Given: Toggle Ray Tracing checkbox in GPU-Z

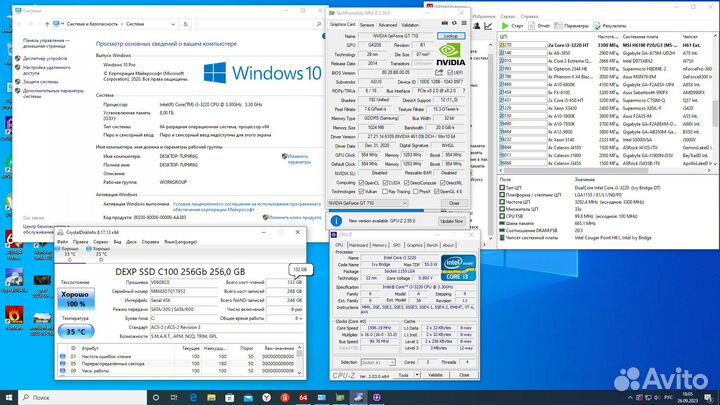Looking at the screenshot, I should 385,191.
